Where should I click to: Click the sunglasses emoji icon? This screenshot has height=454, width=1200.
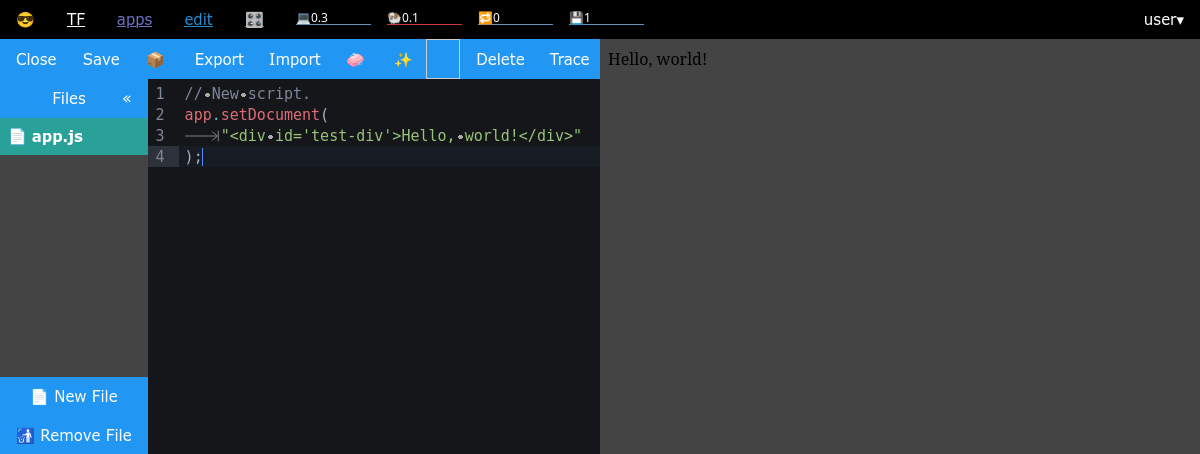pos(25,19)
